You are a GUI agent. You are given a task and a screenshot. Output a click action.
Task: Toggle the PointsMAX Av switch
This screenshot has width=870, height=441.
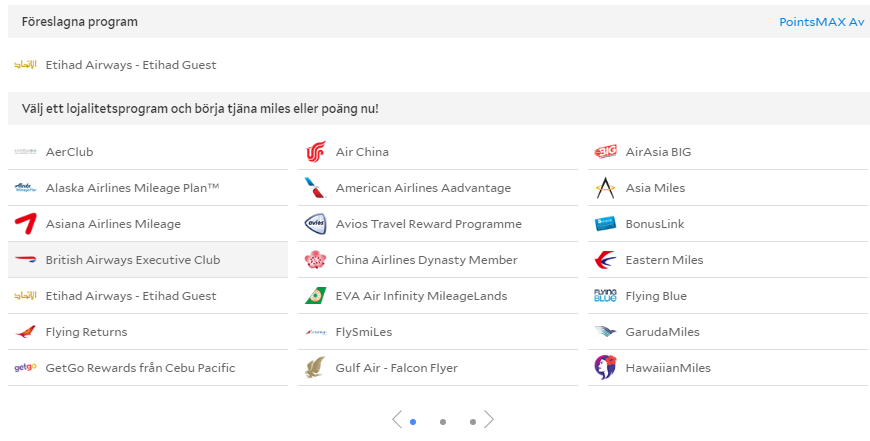821,22
